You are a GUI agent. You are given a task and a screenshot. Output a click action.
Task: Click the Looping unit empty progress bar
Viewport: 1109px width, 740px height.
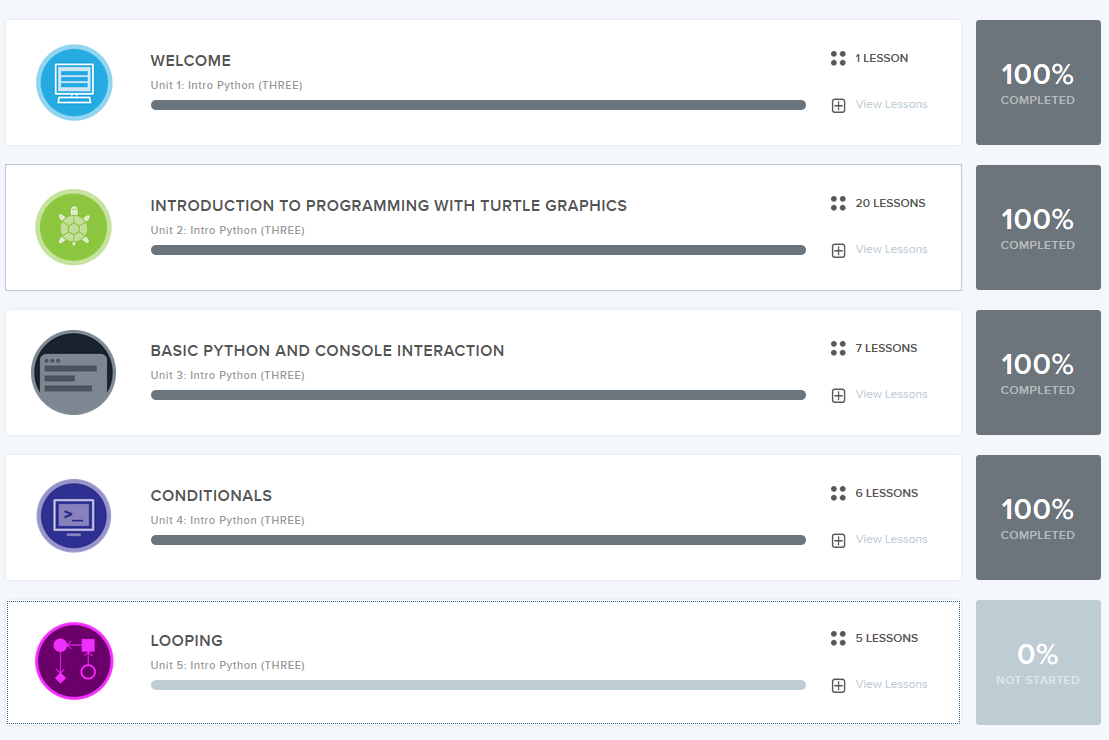478,685
